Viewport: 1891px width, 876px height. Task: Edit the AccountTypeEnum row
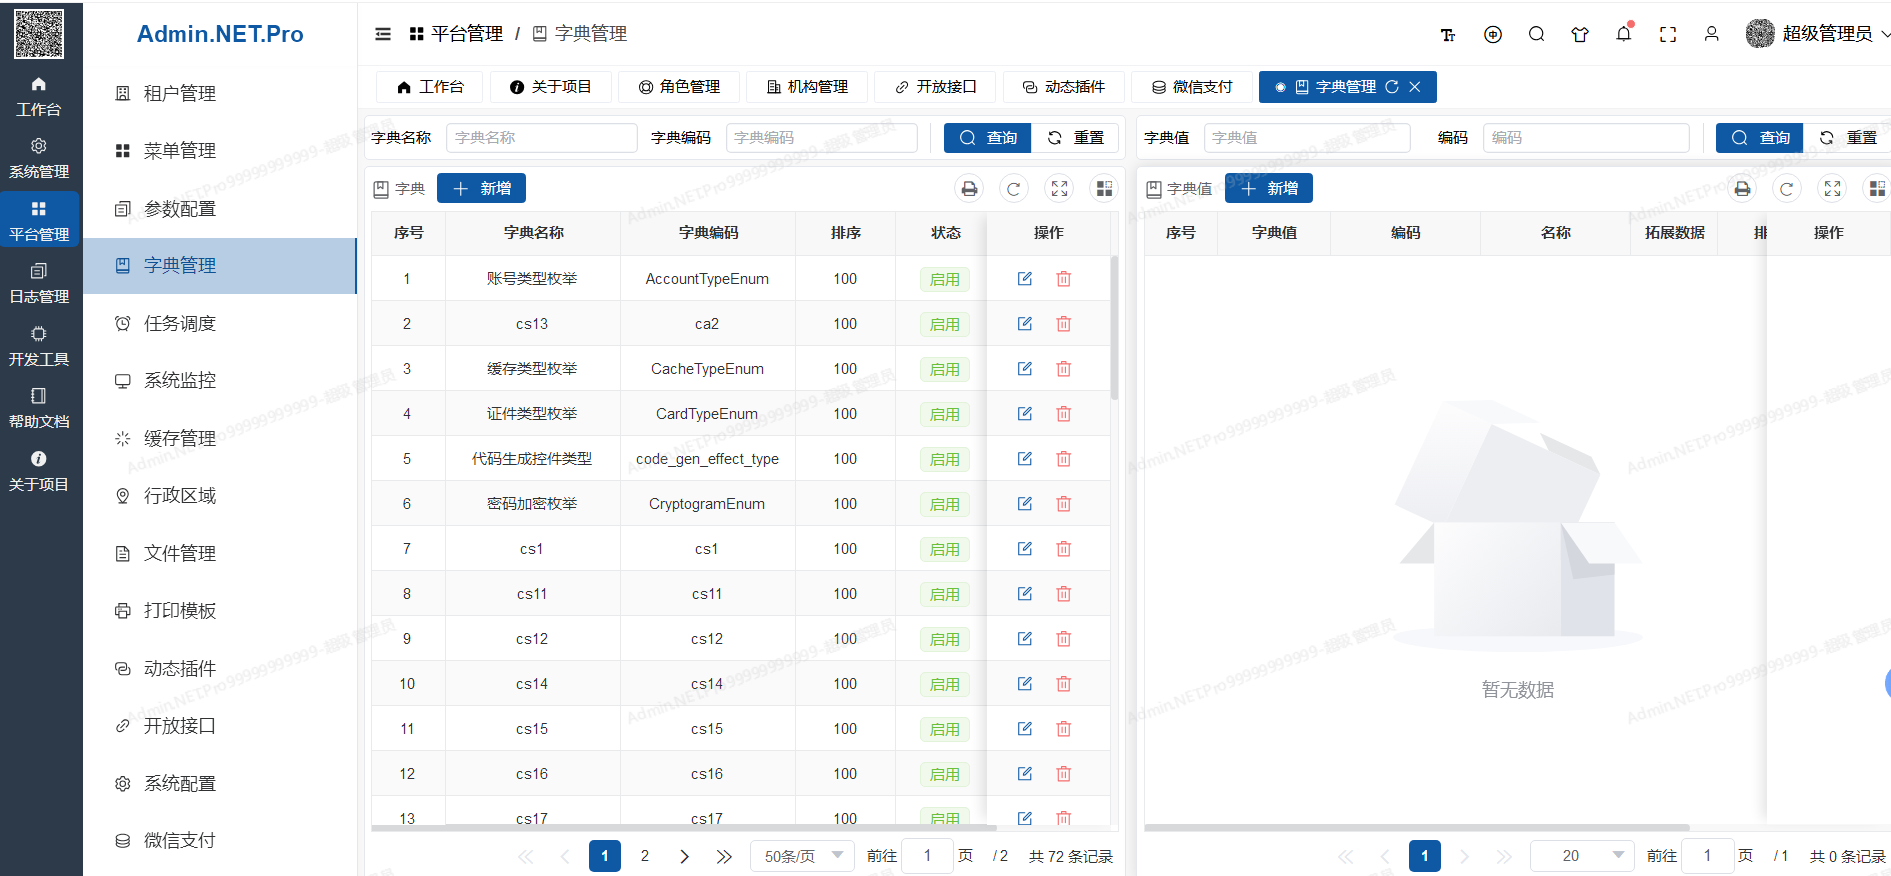(1025, 279)
